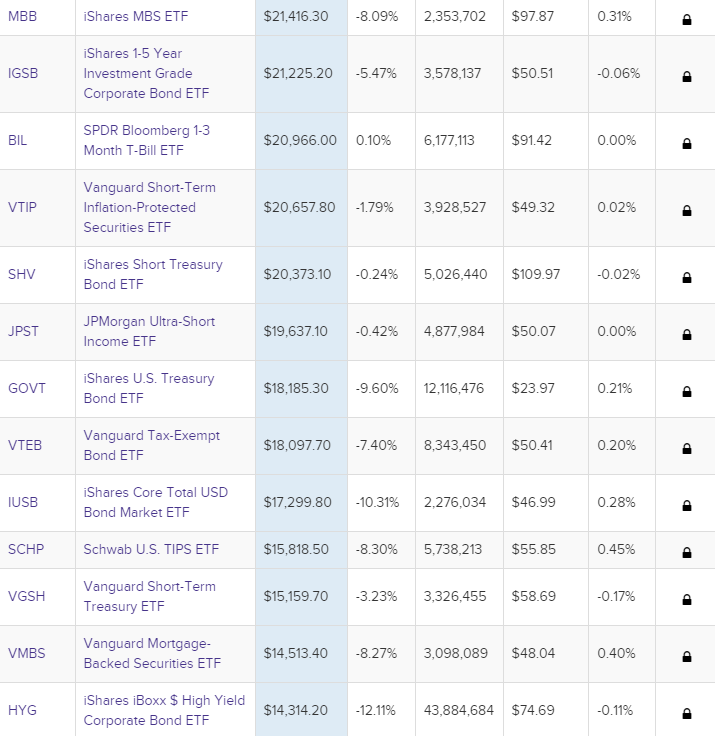Select the $20,657.80 assets cell
The image size is (715, 736).
pyautogui.click(x=299, y=207)
